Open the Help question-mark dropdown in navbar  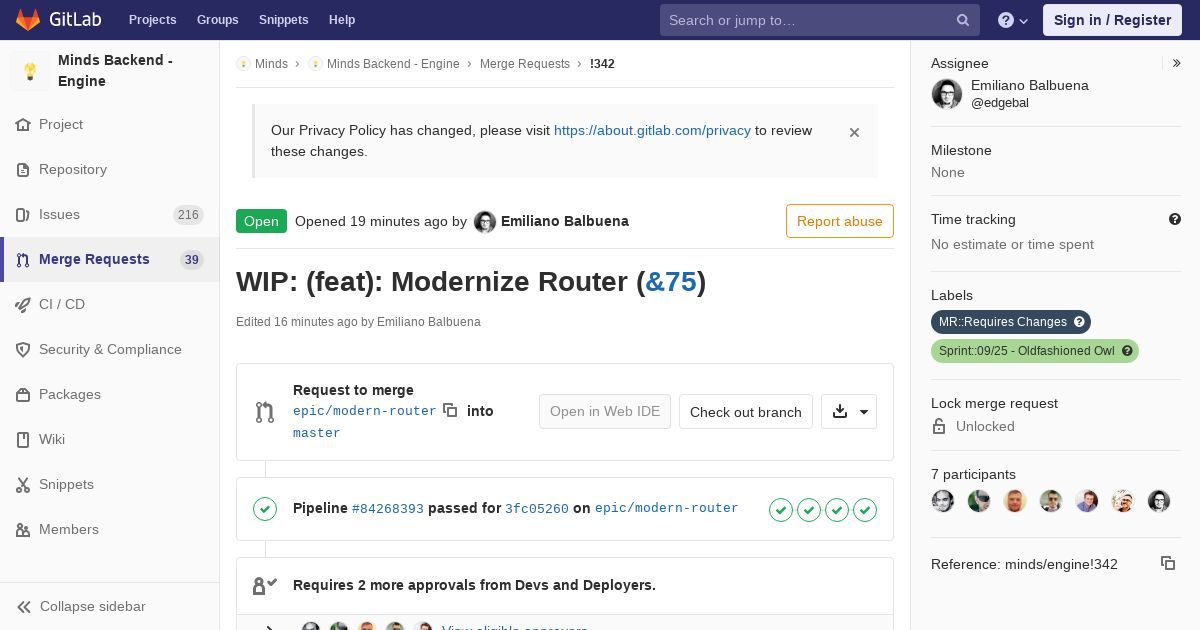pos(1013,20)
